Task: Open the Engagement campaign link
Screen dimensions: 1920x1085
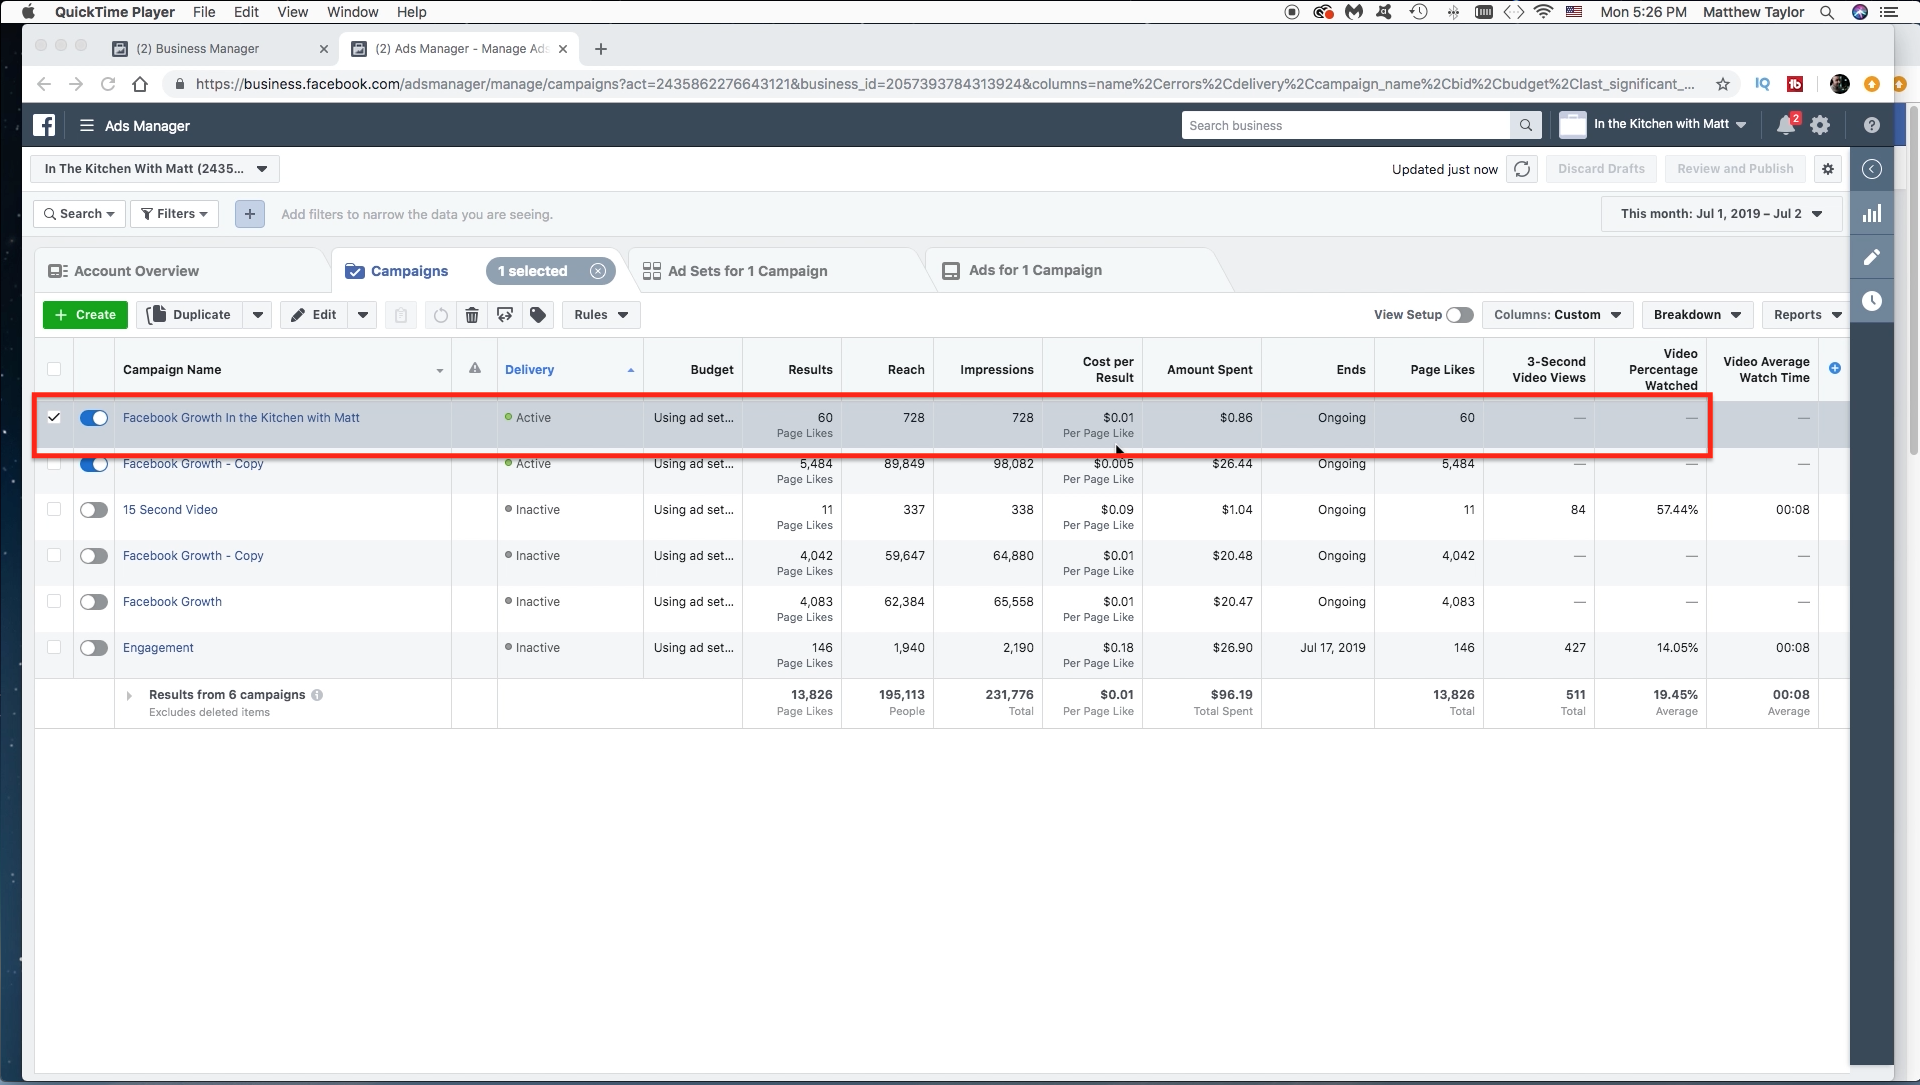Action: 158,648
